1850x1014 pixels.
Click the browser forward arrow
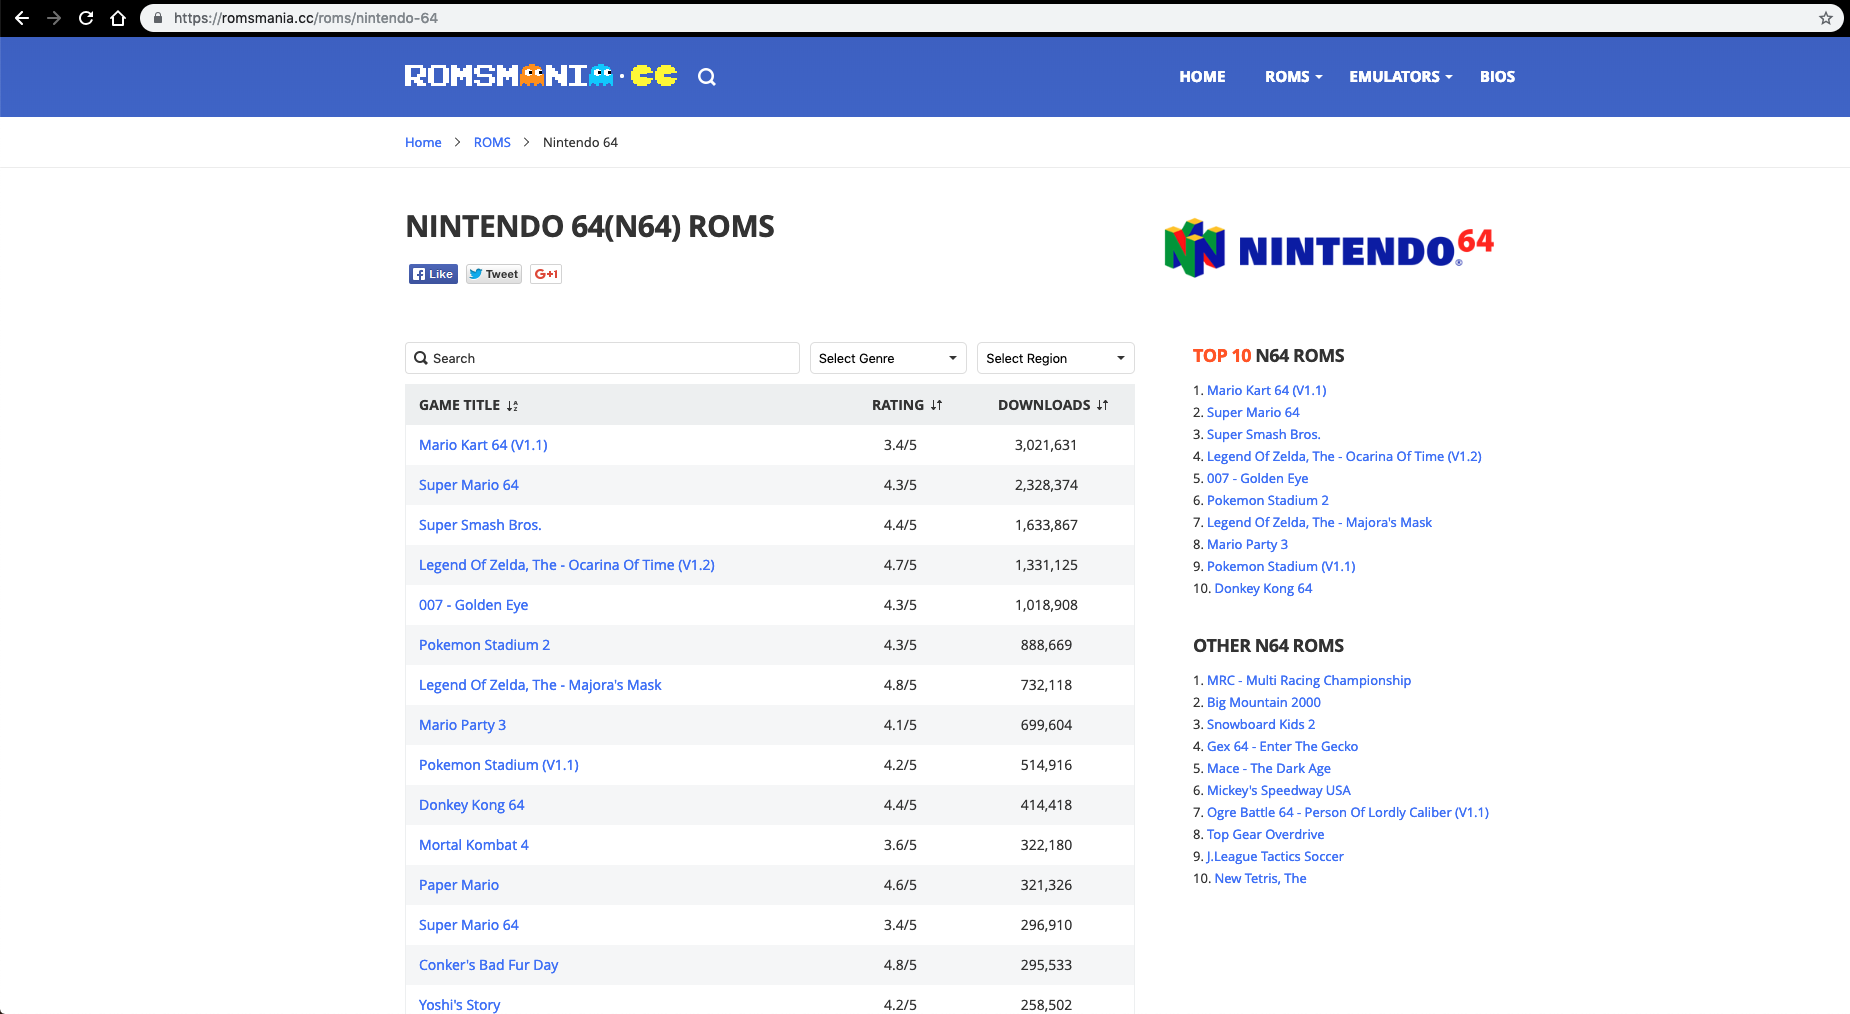pyautogui.click(x=54, y=18)
